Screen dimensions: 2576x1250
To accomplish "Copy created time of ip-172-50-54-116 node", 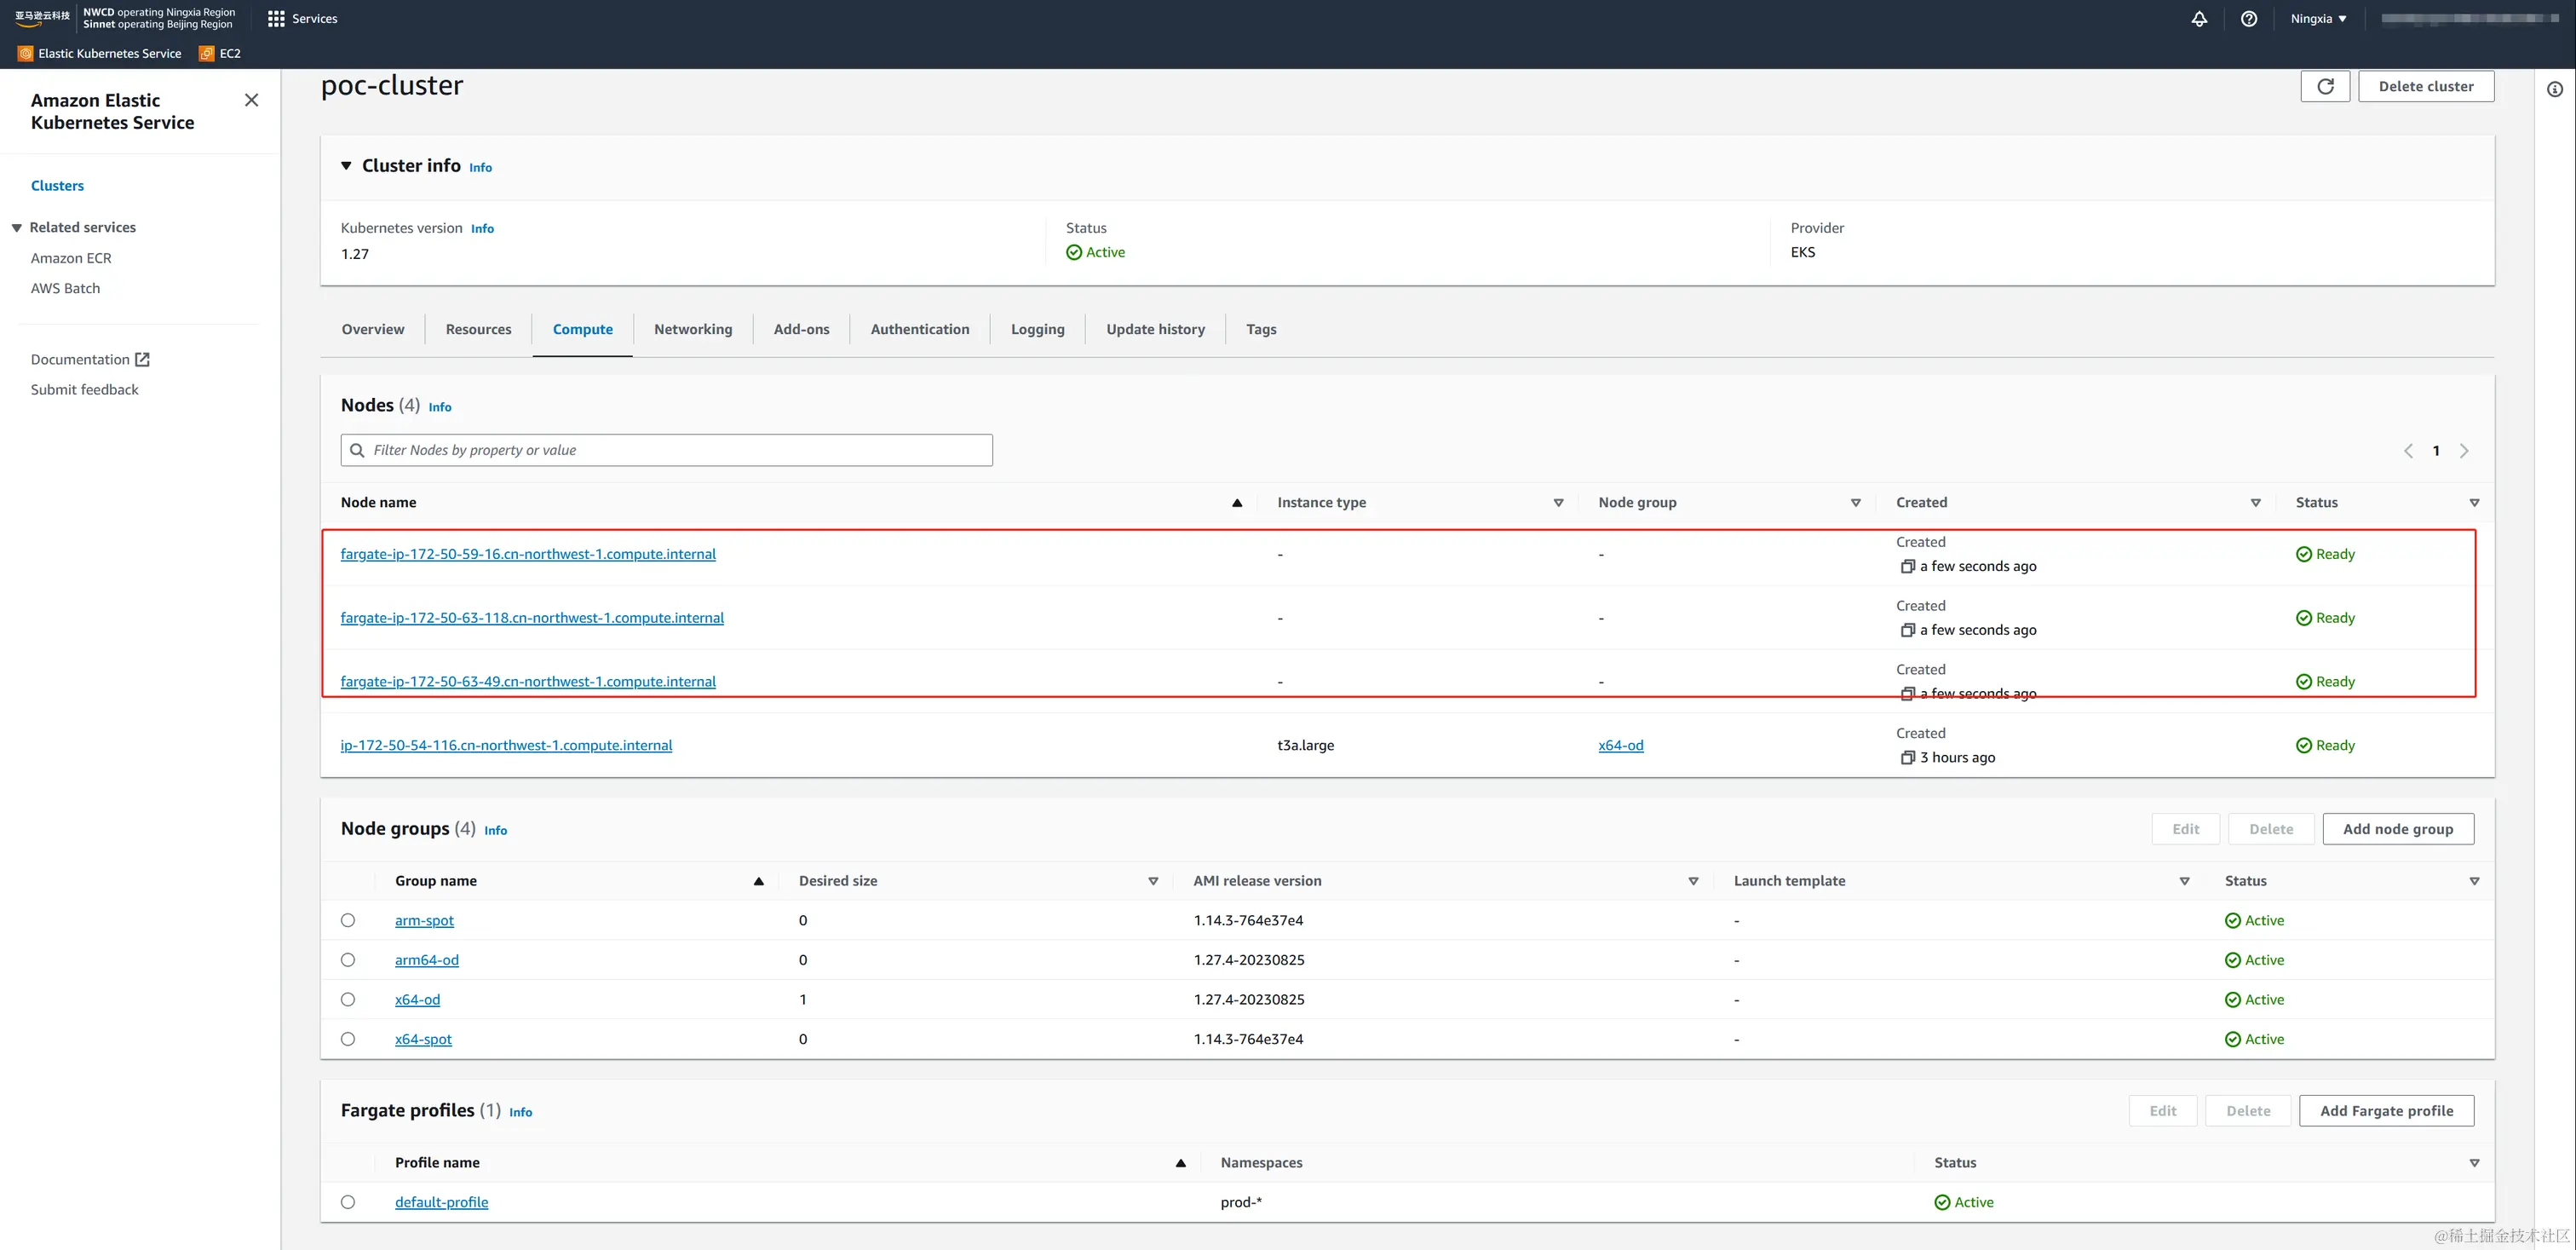I will pos(1907,758).
